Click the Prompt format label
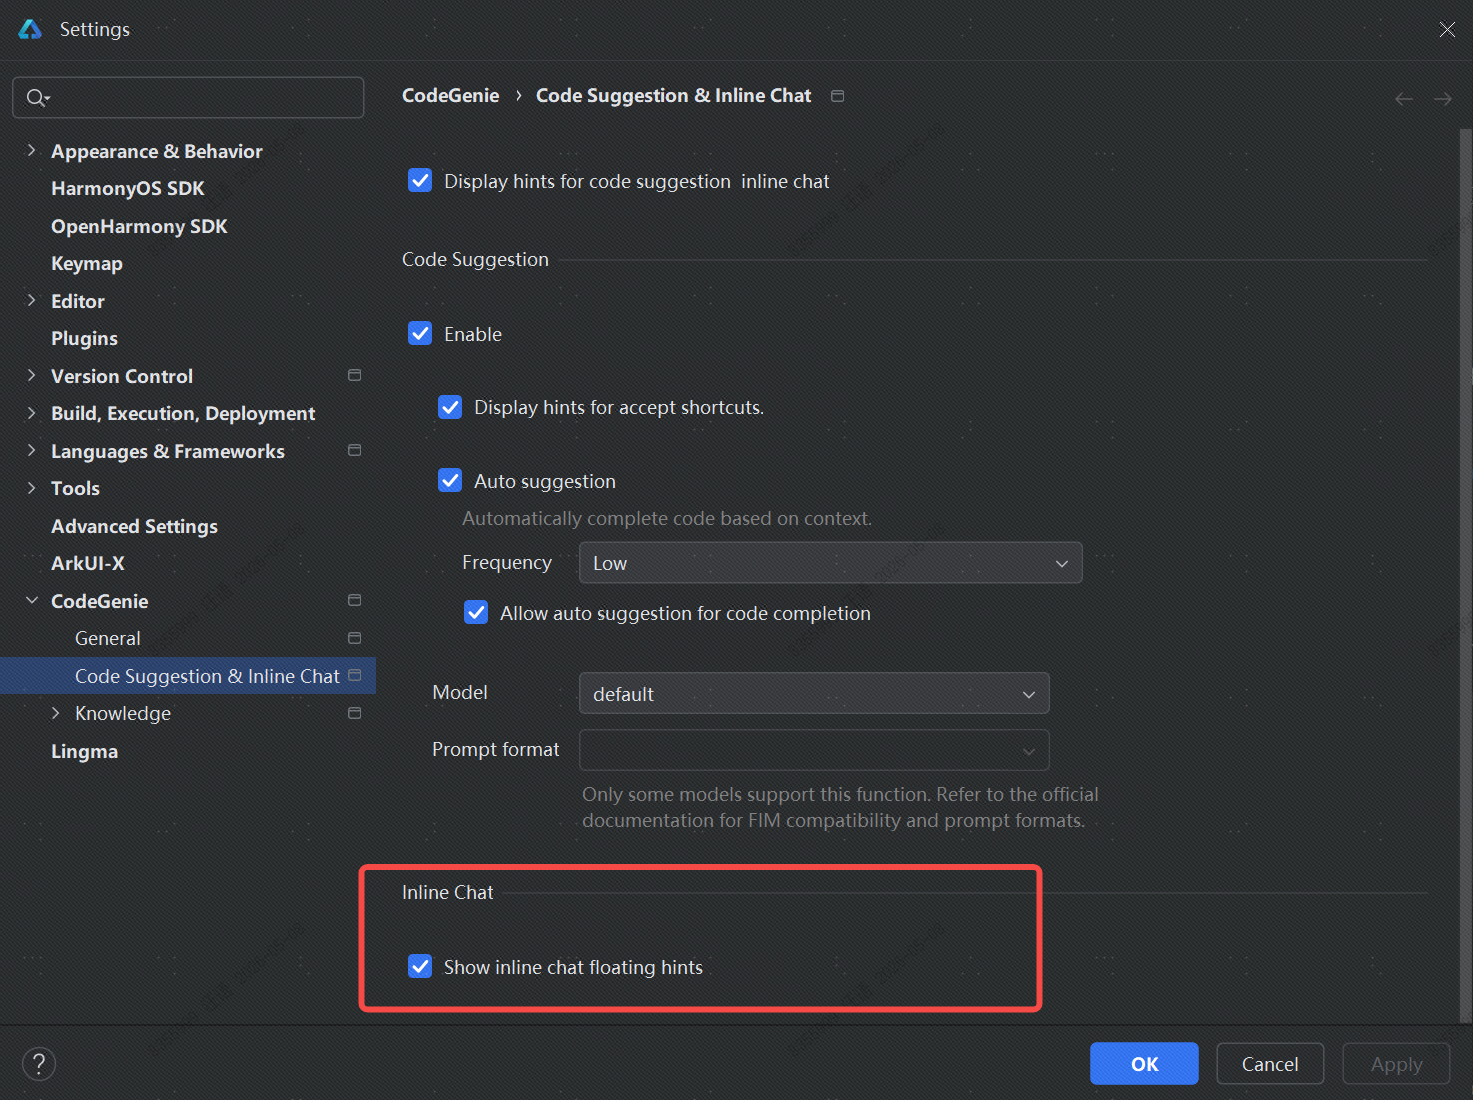Screen dimensions: 1473x1100 point(496,749)
